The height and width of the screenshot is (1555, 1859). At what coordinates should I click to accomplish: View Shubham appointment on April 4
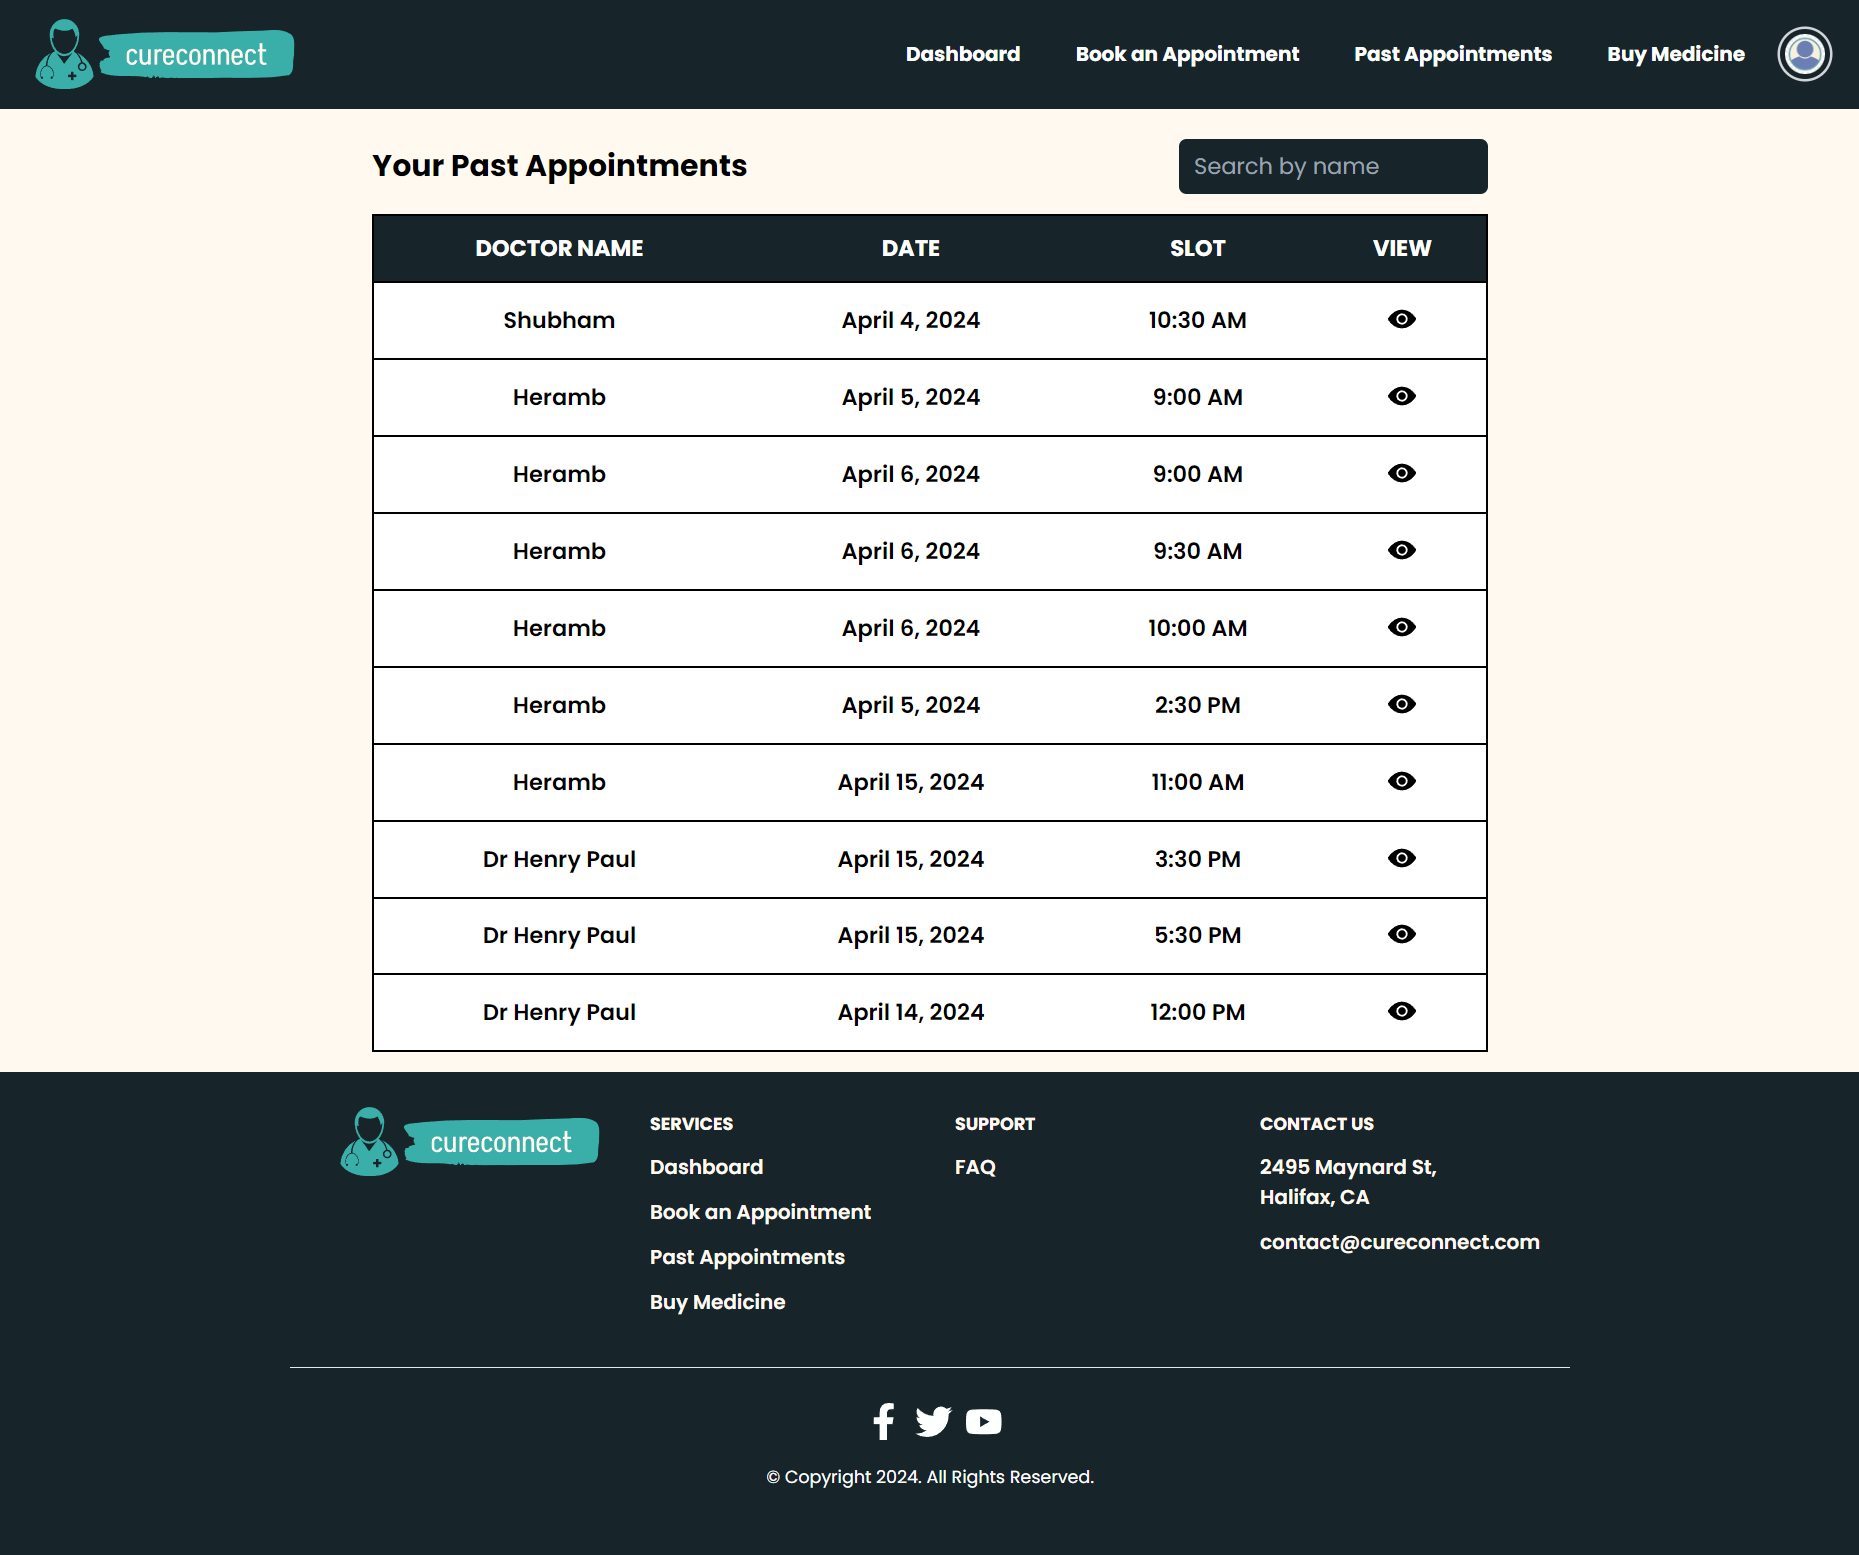pyautogui.click(x=1401, y=319)
